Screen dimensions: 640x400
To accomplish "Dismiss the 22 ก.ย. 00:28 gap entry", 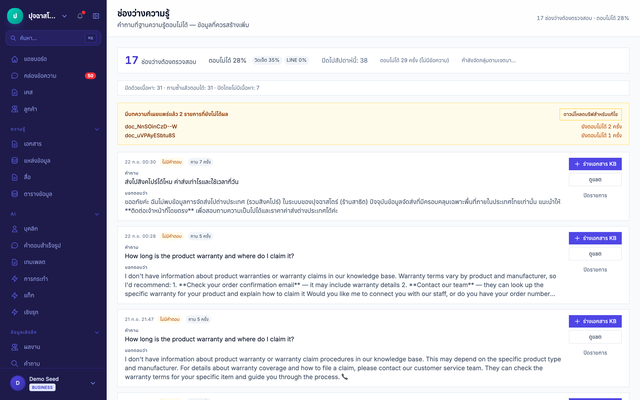I will (595, 270).
